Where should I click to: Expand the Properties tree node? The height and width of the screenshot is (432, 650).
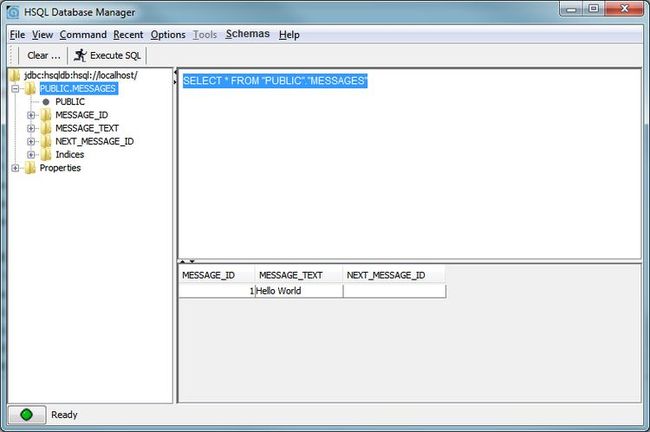click(x=15, y=168)
